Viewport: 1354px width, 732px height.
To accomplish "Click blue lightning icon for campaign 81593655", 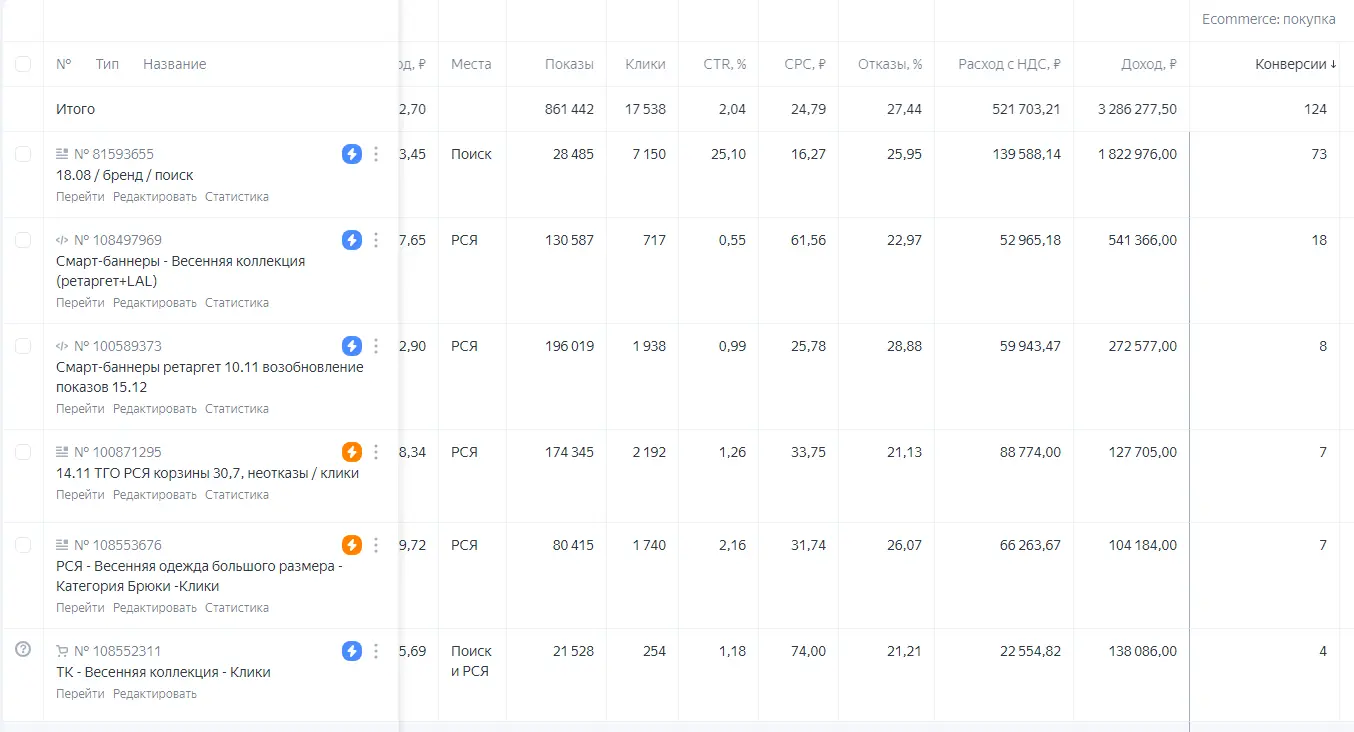I will click(352, 154).
